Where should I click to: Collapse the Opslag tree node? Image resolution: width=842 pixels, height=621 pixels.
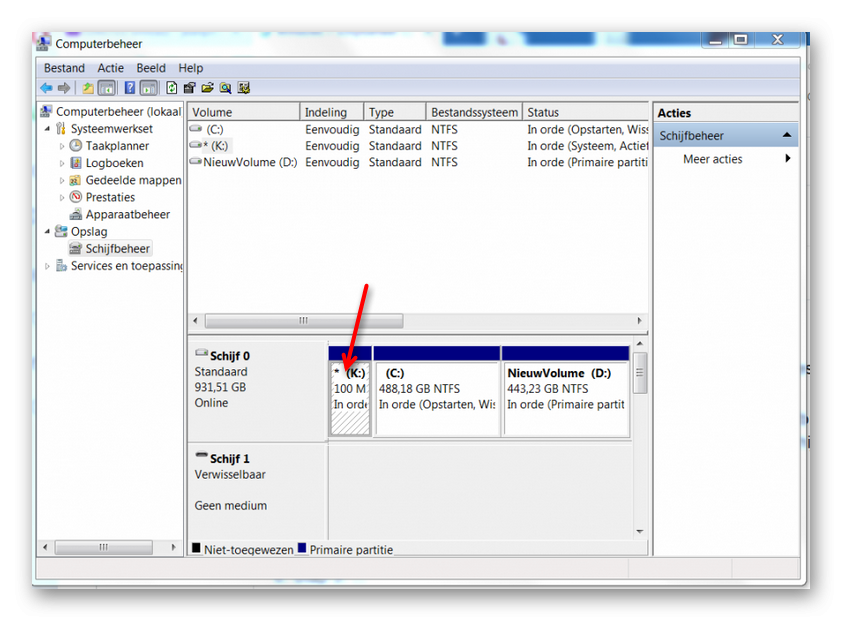click(x=47, y=232)
